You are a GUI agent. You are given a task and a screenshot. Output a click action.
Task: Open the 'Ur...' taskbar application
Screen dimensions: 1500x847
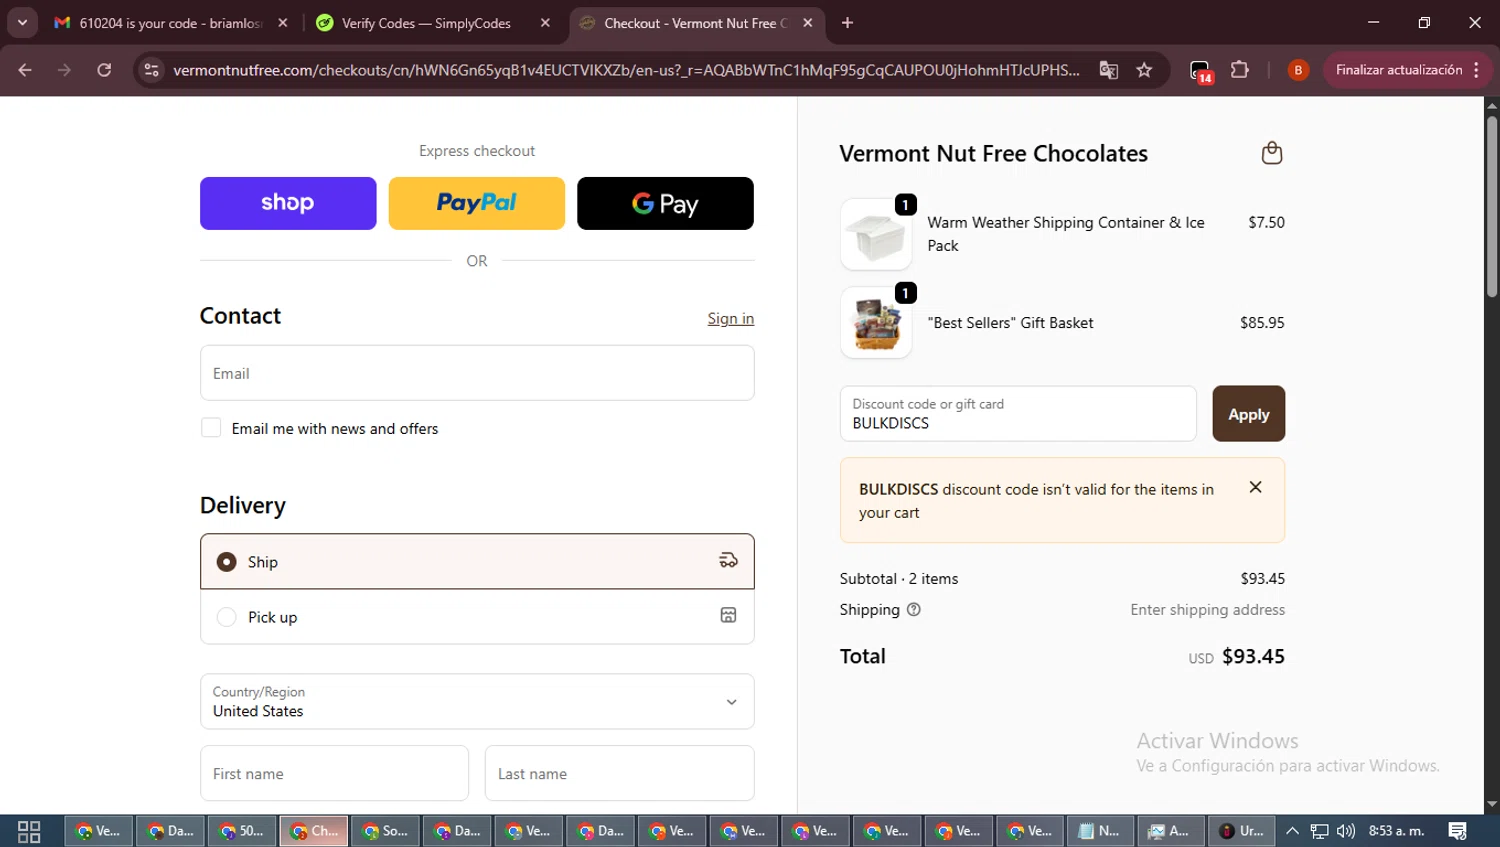pyautogui.click(x=1243, y=831)
